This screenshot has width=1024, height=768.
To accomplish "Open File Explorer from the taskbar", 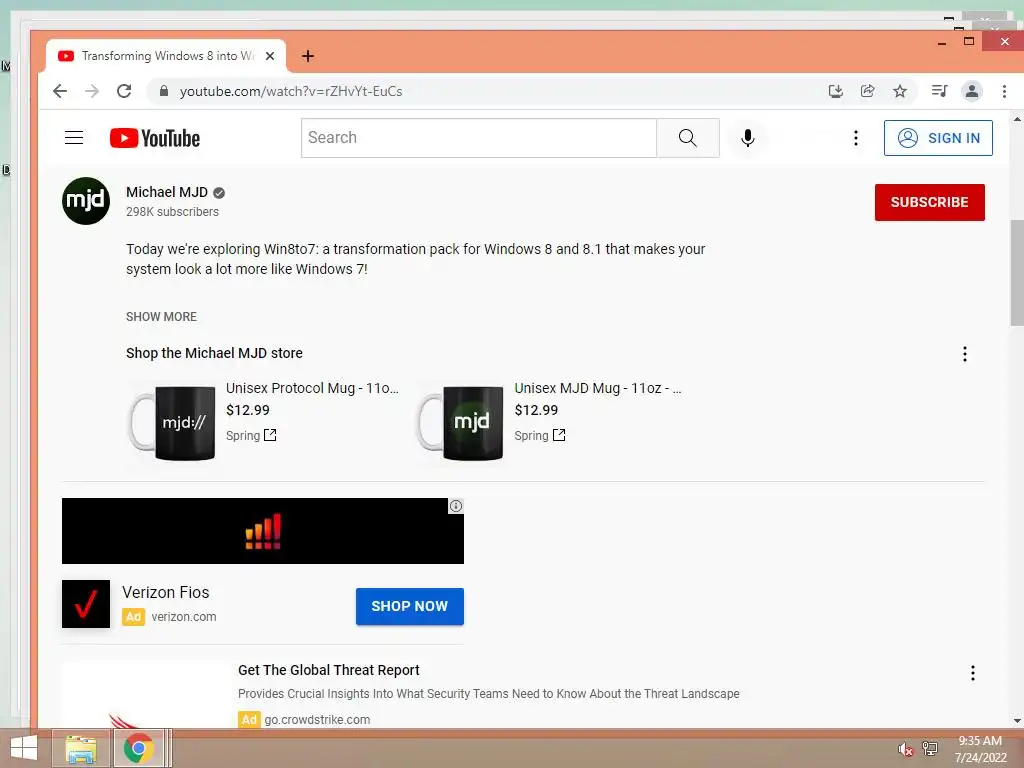I will pyautogui.click(x=81, y=748).
